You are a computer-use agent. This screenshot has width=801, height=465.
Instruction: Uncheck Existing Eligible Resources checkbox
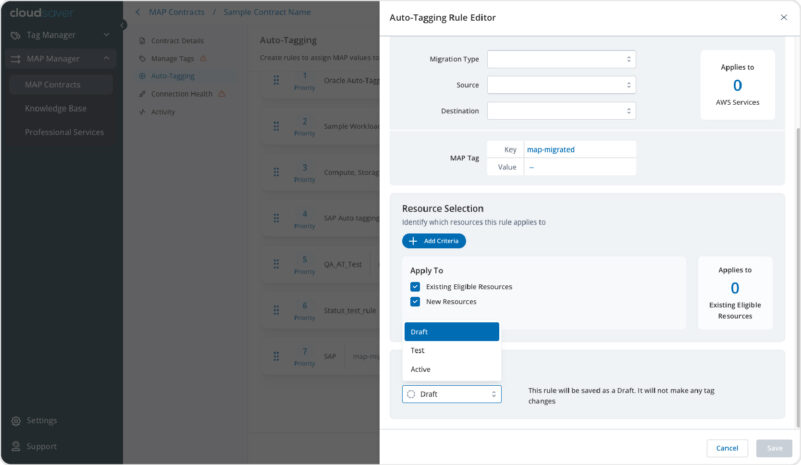point(415,287)
